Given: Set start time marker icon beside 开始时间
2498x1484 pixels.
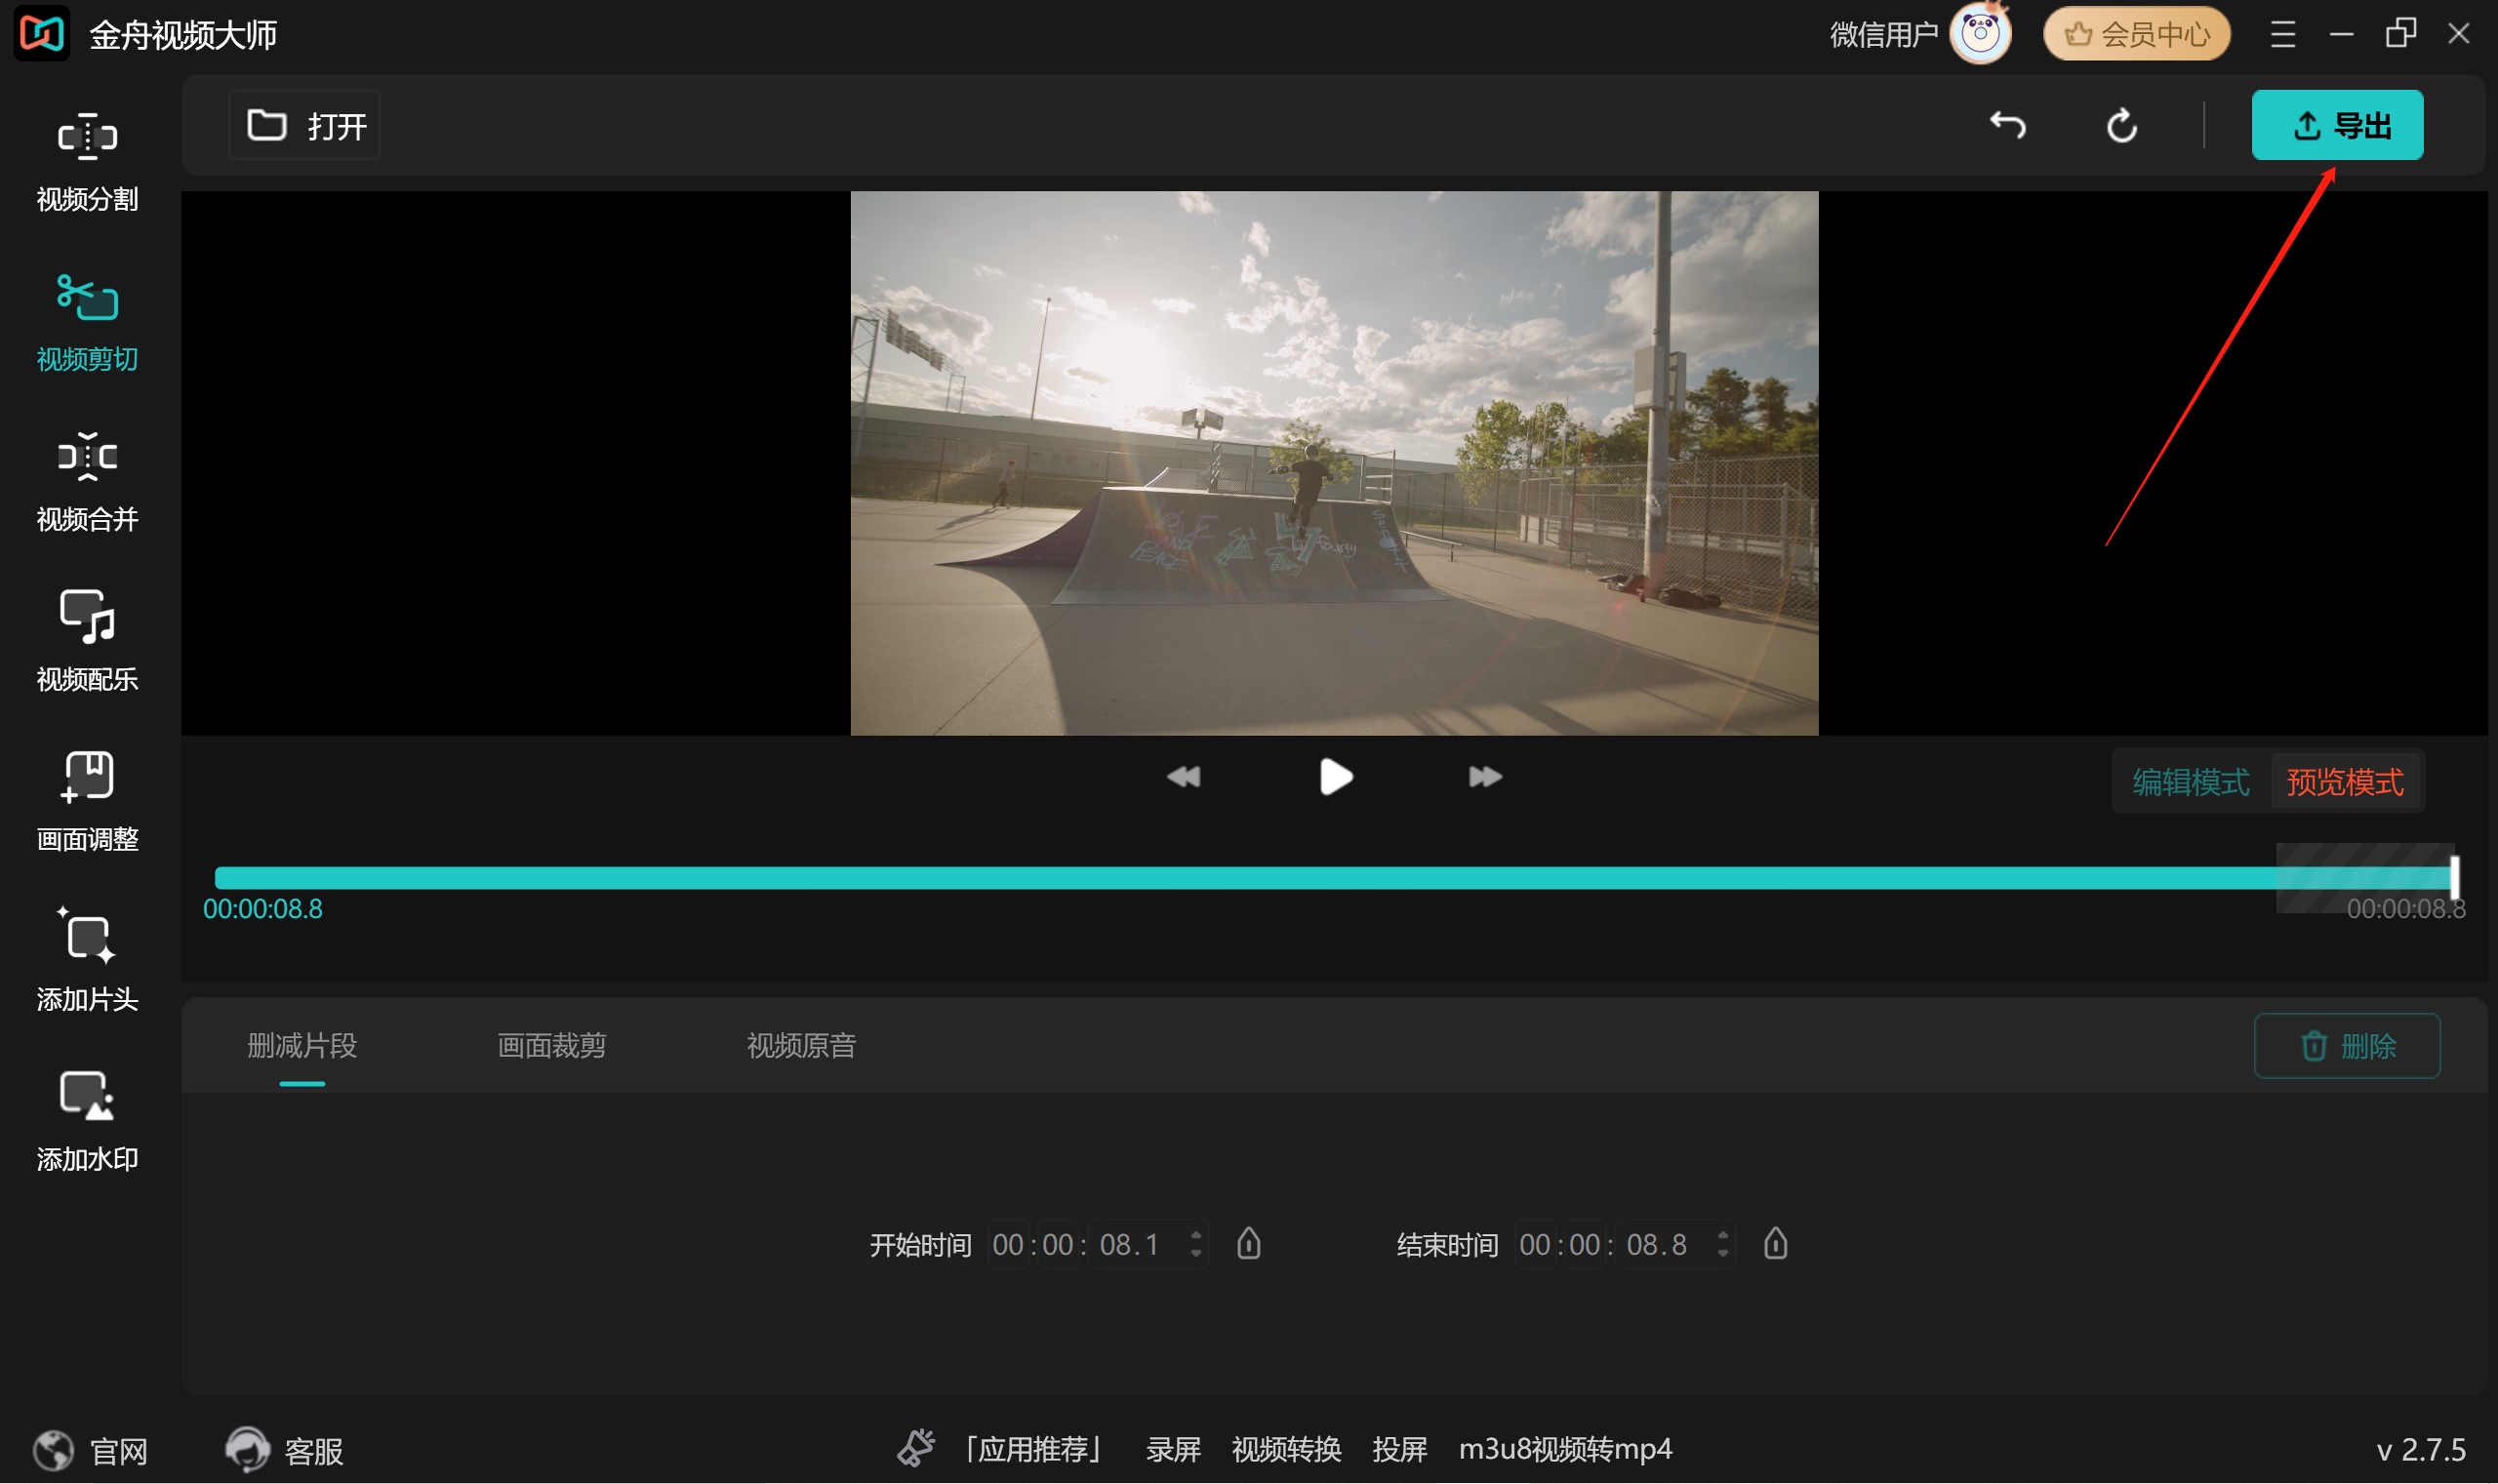Looking at the screenshot, I should click(1249, 1244).
